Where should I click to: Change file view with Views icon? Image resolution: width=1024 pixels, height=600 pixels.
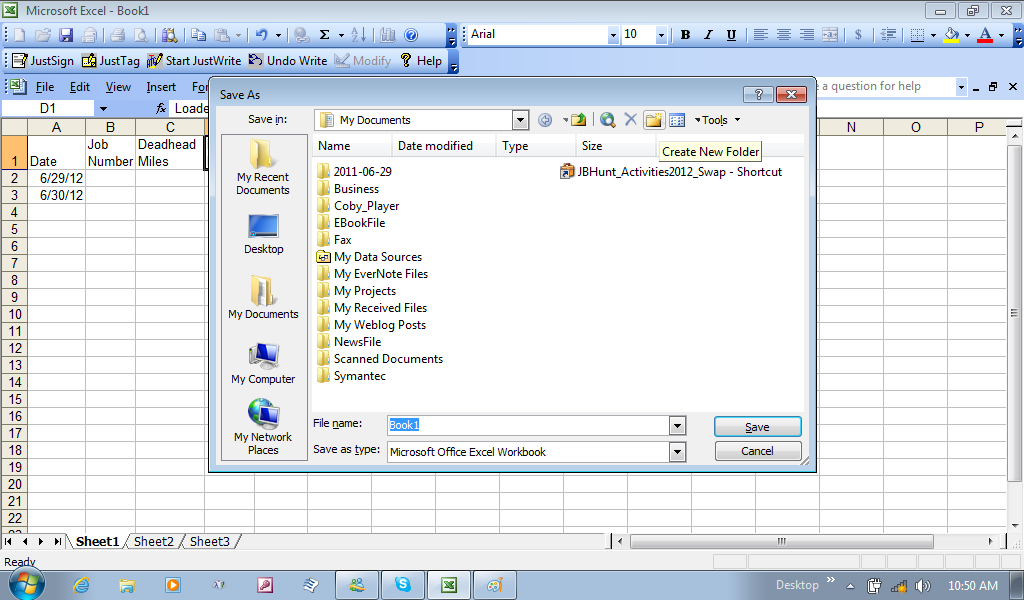[x=677, y=120]
